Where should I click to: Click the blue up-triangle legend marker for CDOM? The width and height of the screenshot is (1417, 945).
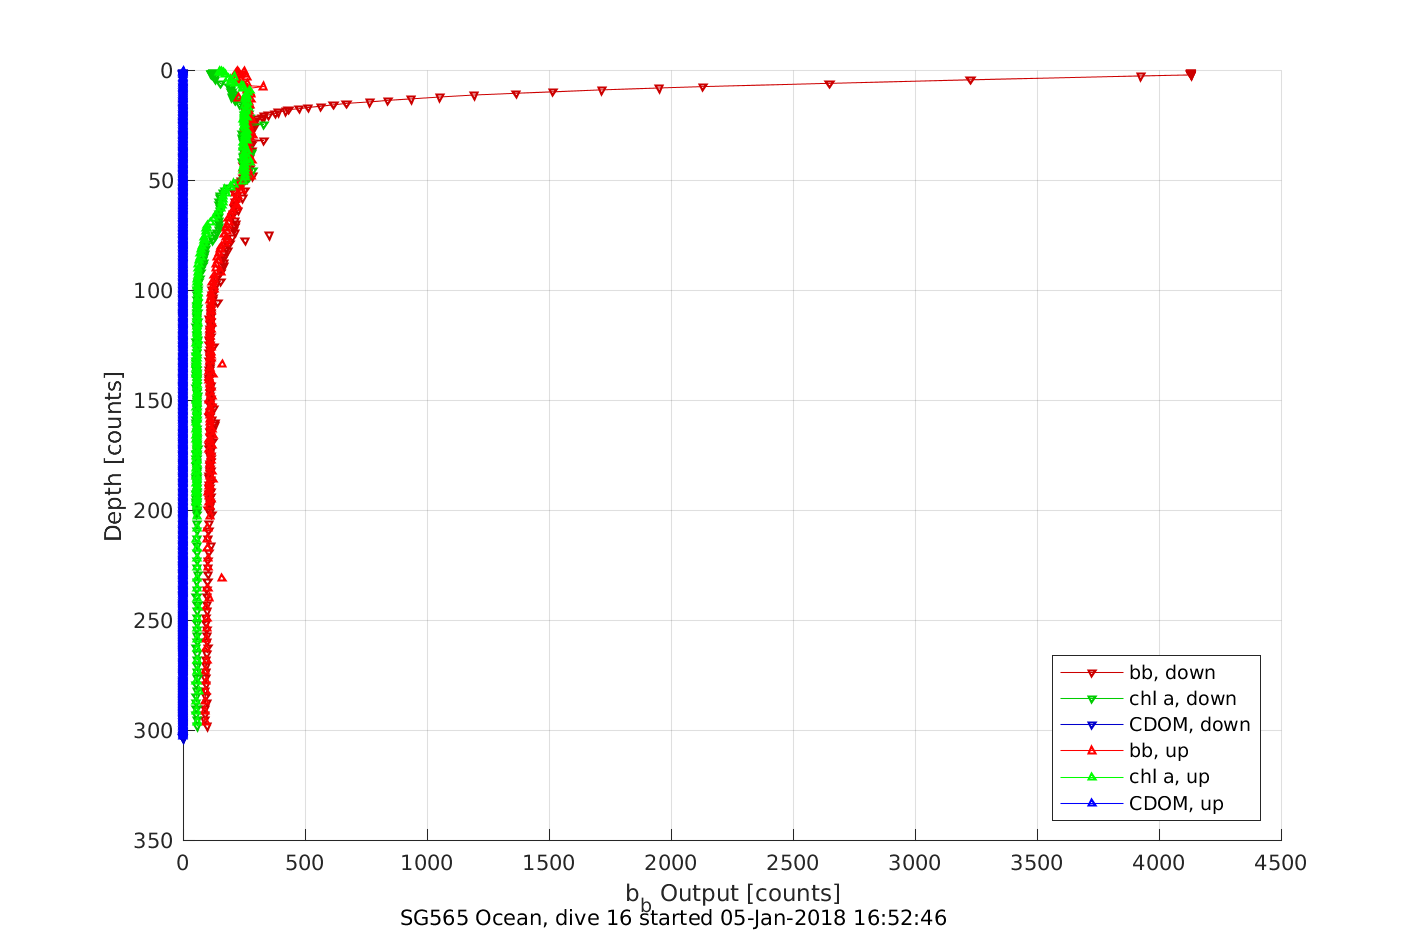tap(1092, 802)
